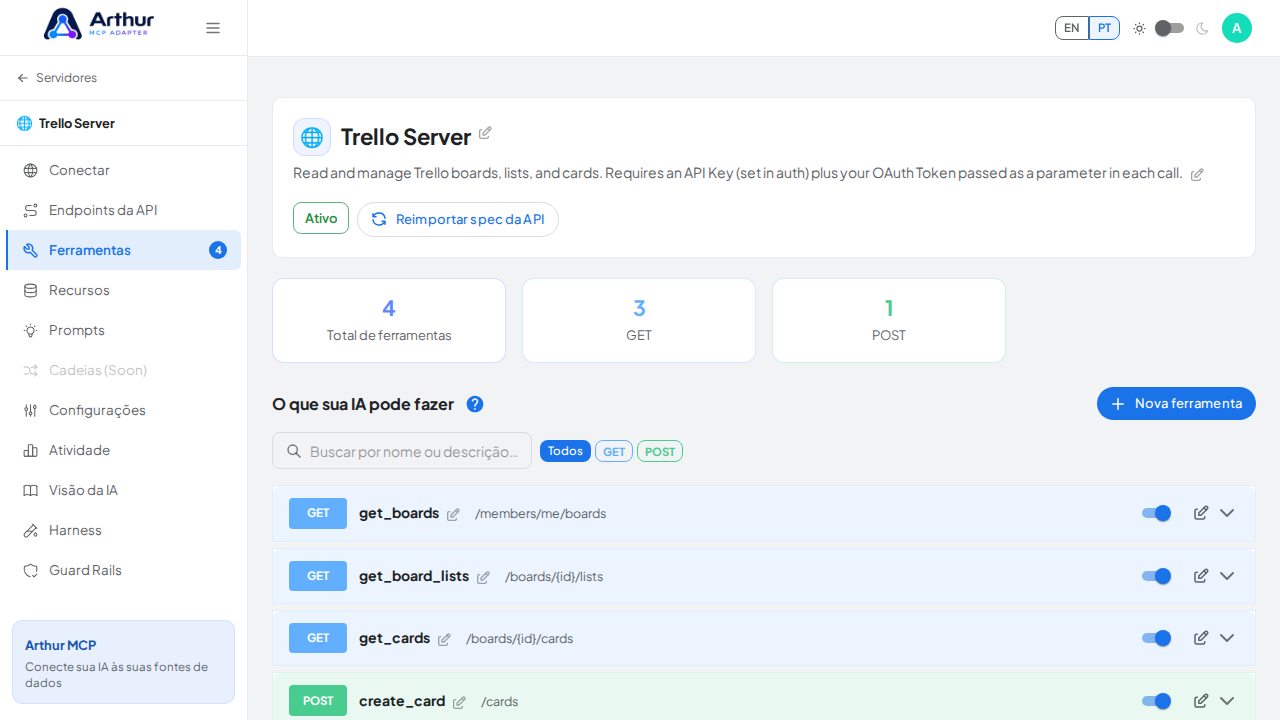Switch language to EN
The width and height of the screenshot is (1280, 720).
coord(1072,28)
